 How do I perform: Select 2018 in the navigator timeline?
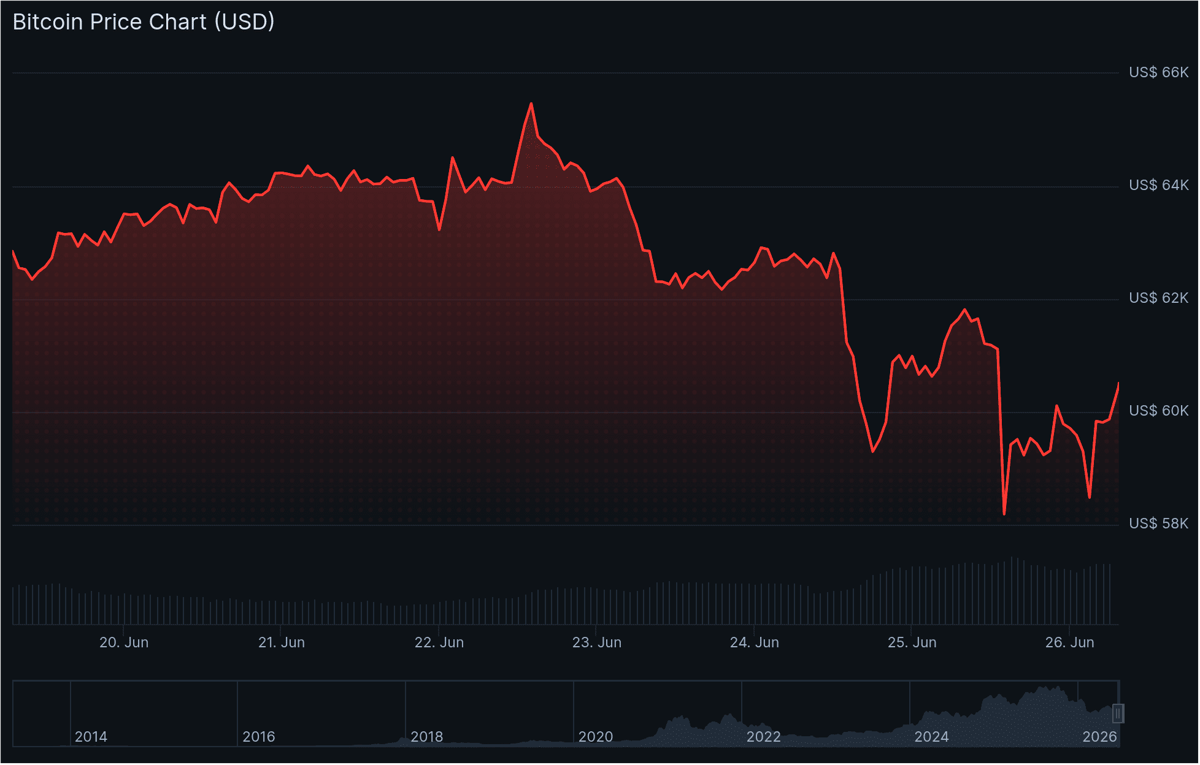[427, 737]
